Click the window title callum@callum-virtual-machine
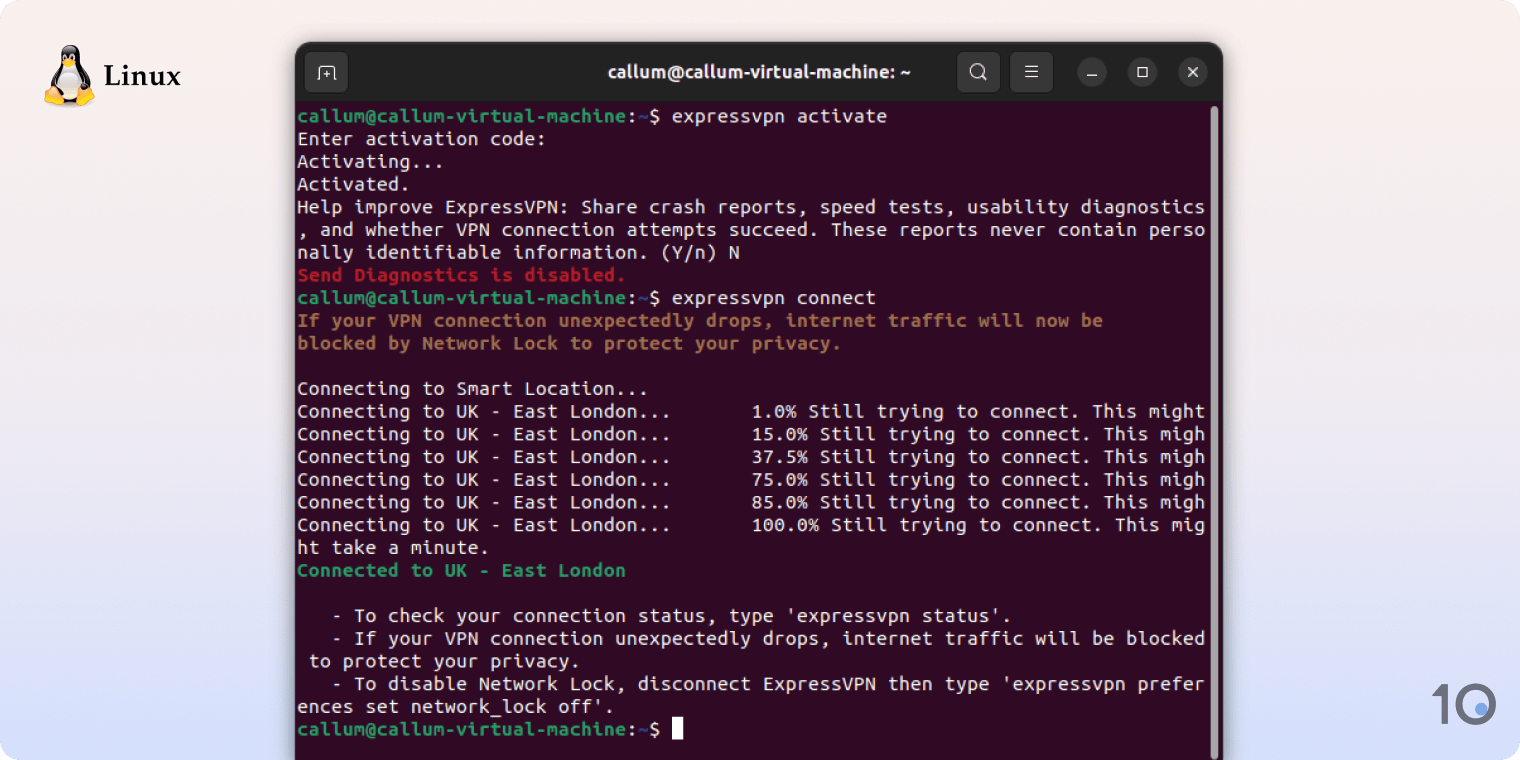 (x=759, y=72)
